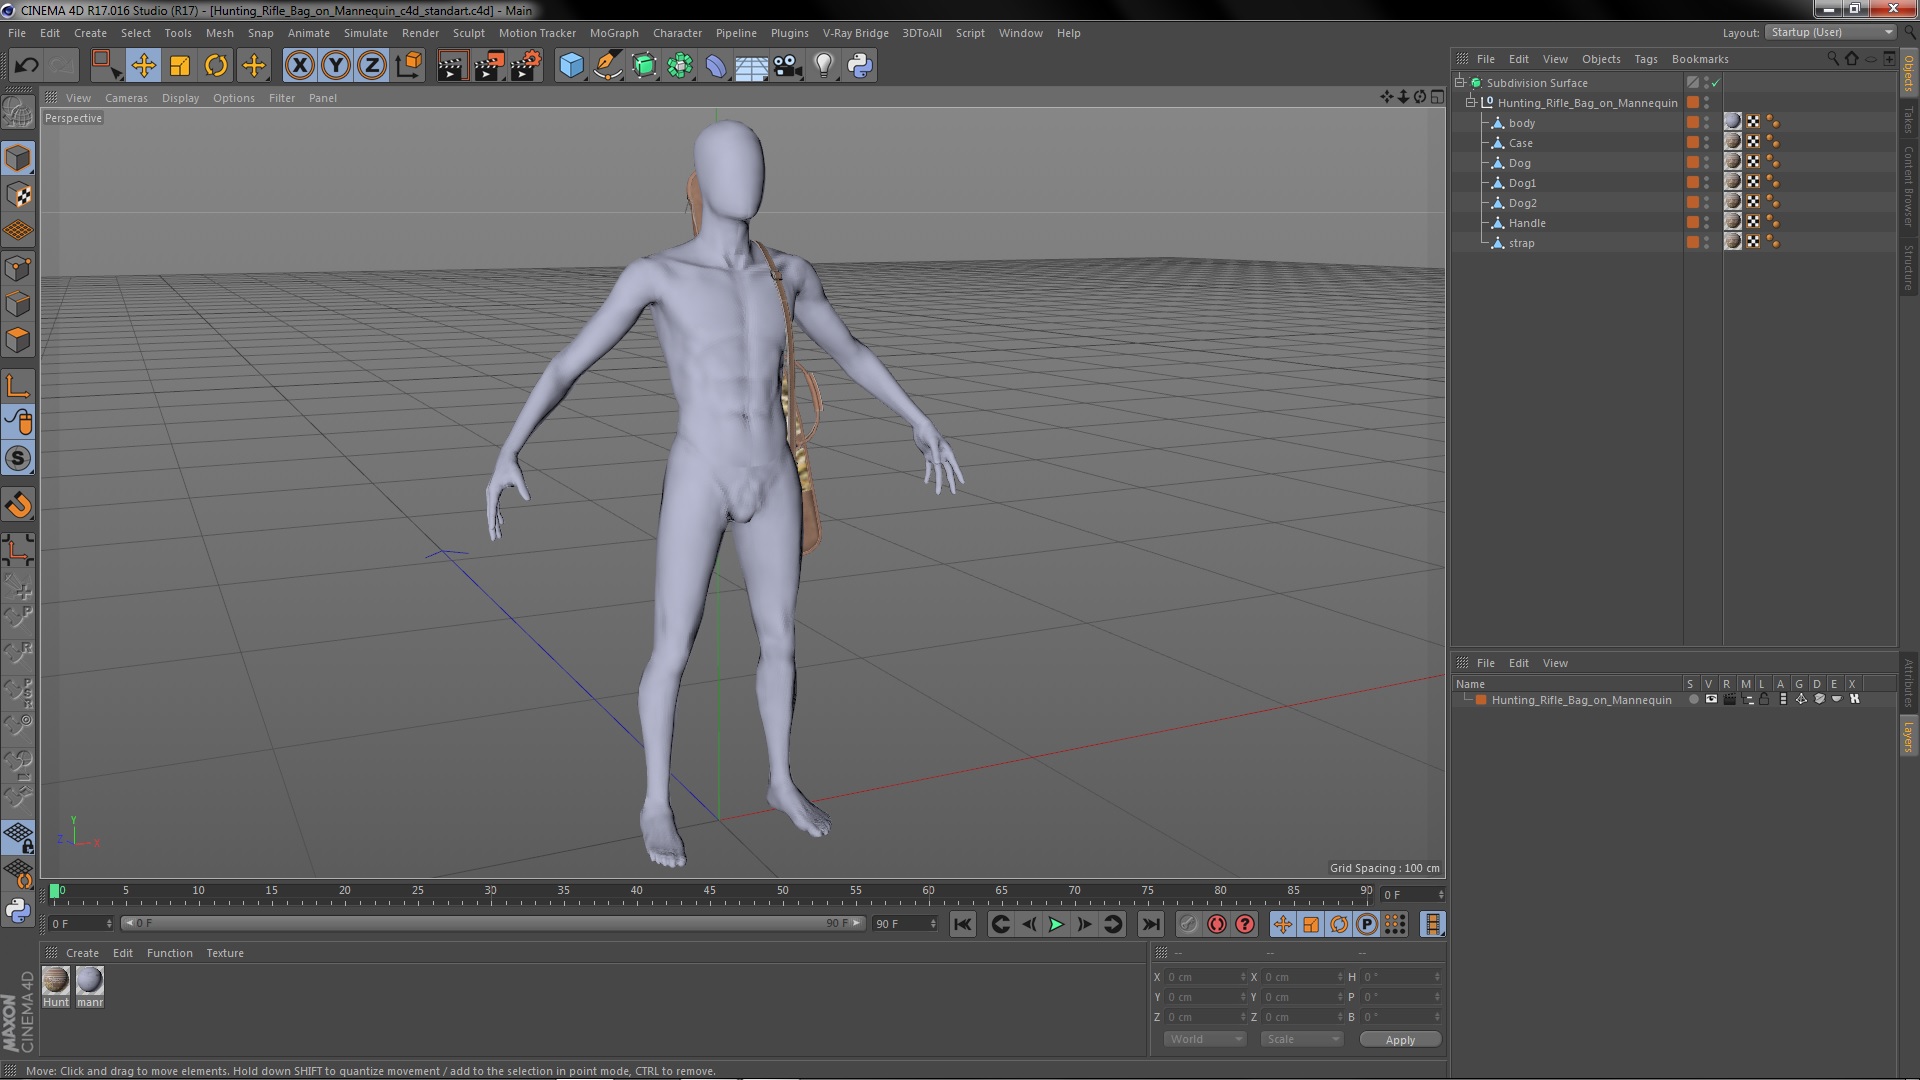The width and height of the screenshot is (1920, 1080).
Task: Click the Apply button
Action: [1400, 1040]
